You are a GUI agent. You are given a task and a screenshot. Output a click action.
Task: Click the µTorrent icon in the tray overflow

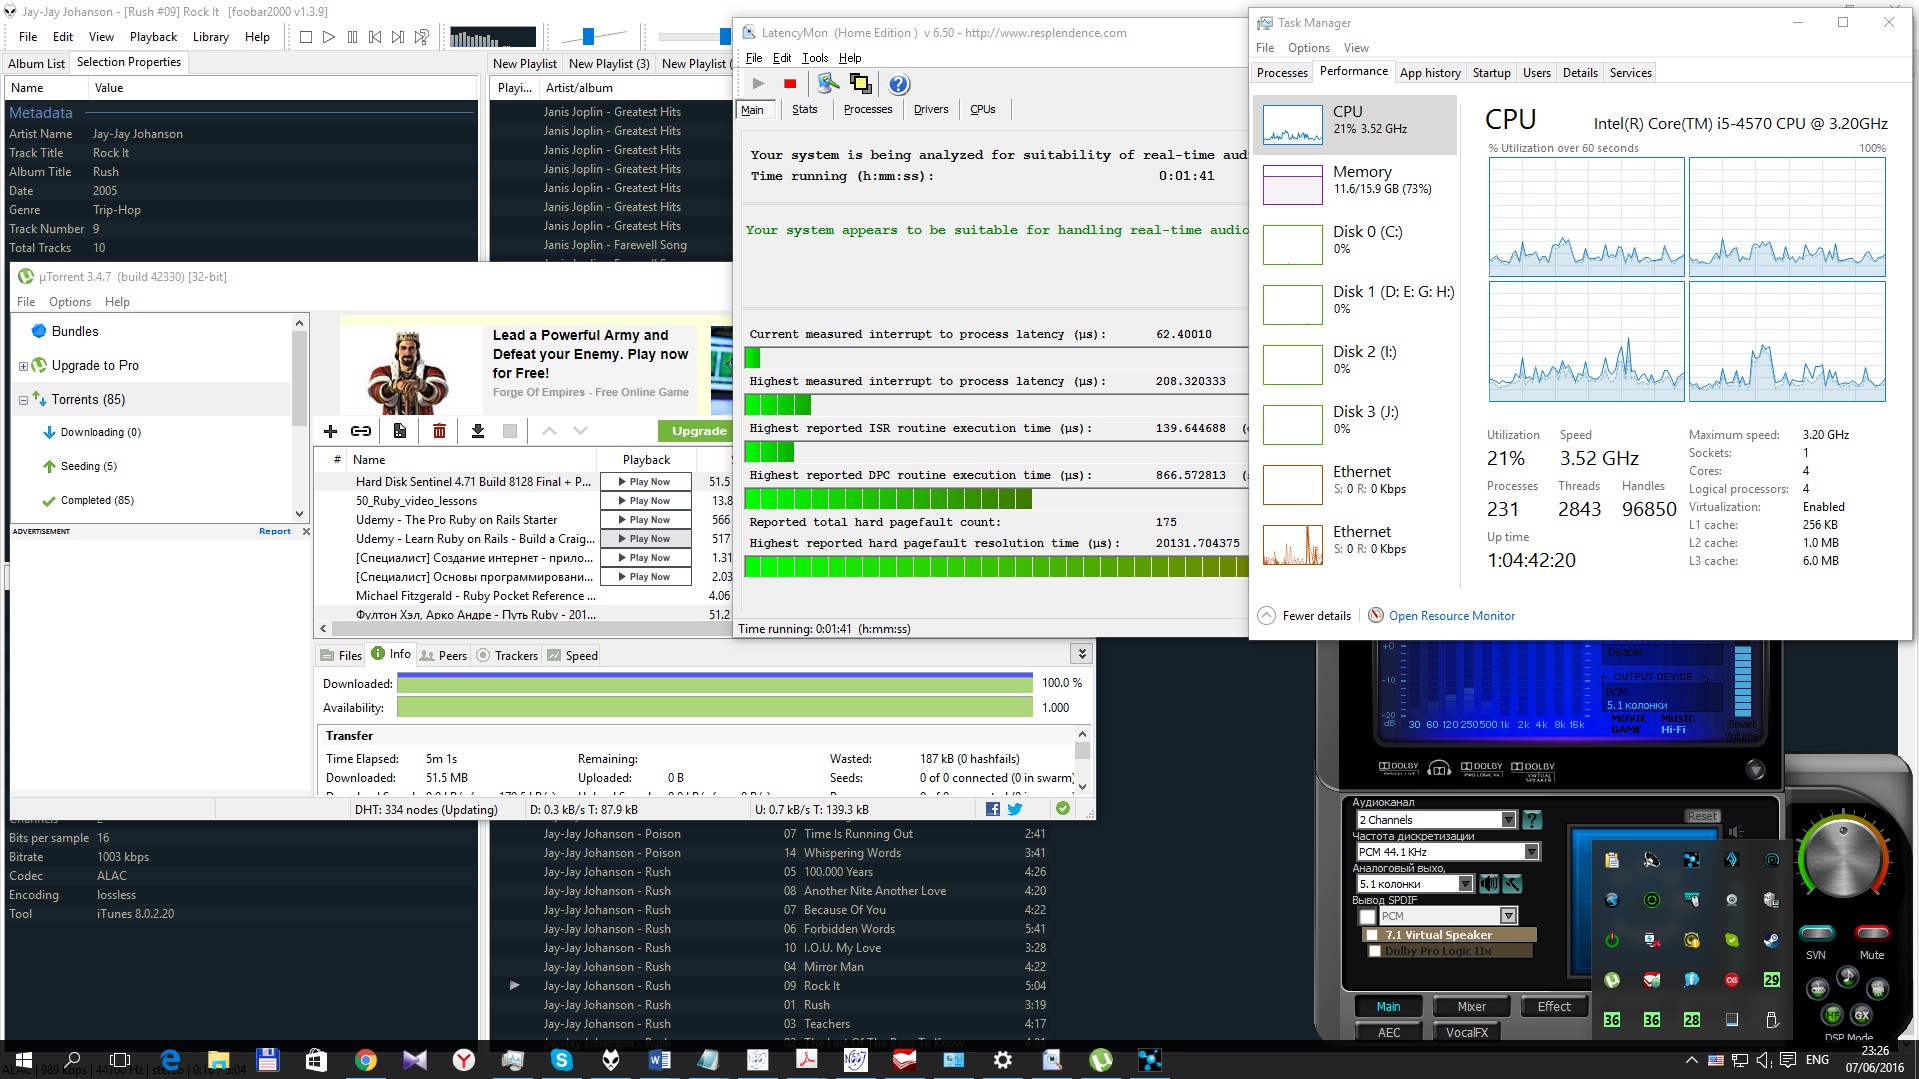(1612, 980)
